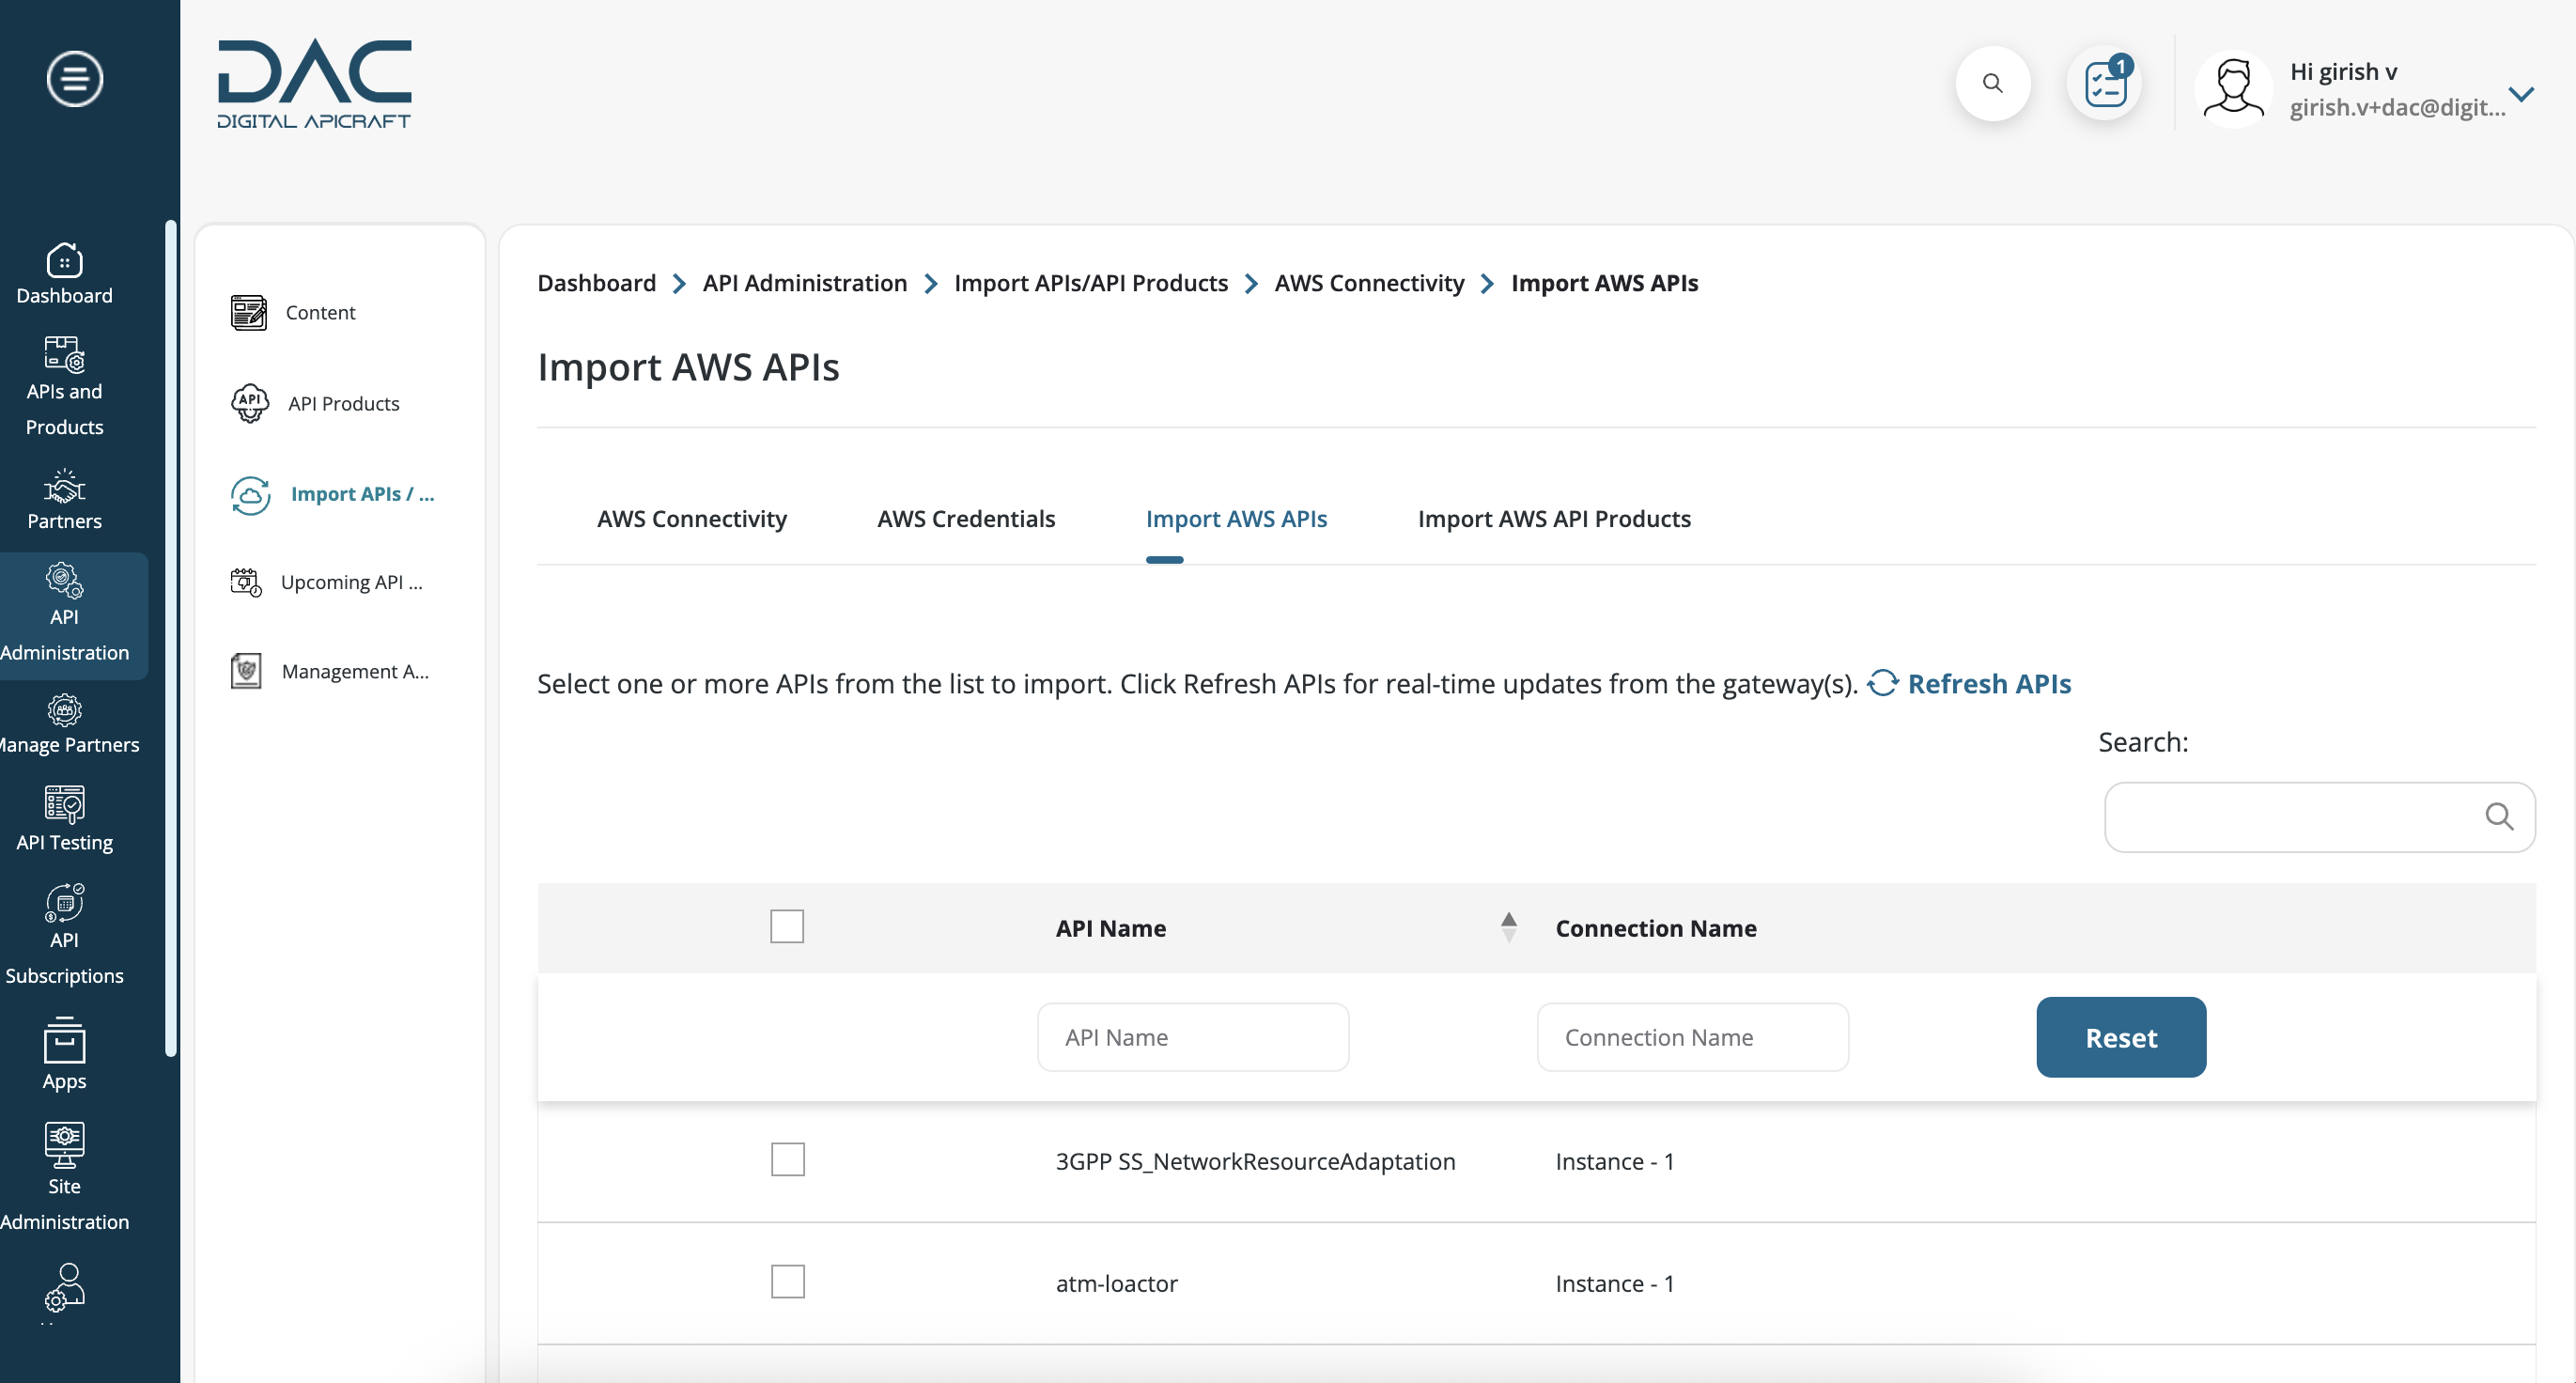Click the Reset button
The image size is (2576, 1383).
pyautogui.click(x=2121, y=1037)
